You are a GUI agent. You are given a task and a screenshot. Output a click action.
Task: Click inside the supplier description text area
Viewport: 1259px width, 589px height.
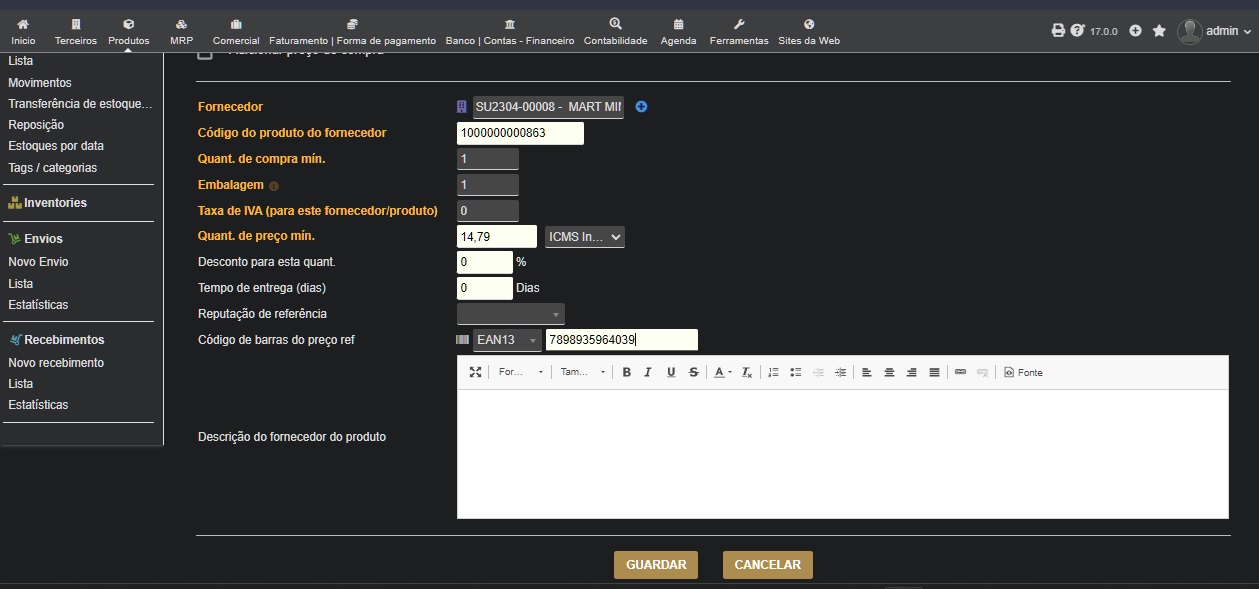pyautogui.click(x=842, y=454)
